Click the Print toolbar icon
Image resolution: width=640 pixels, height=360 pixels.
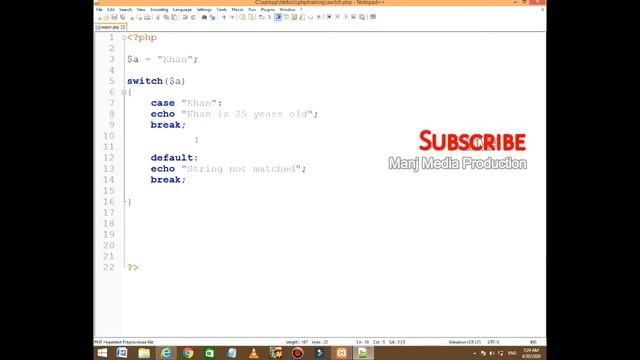tap(147, 17)
